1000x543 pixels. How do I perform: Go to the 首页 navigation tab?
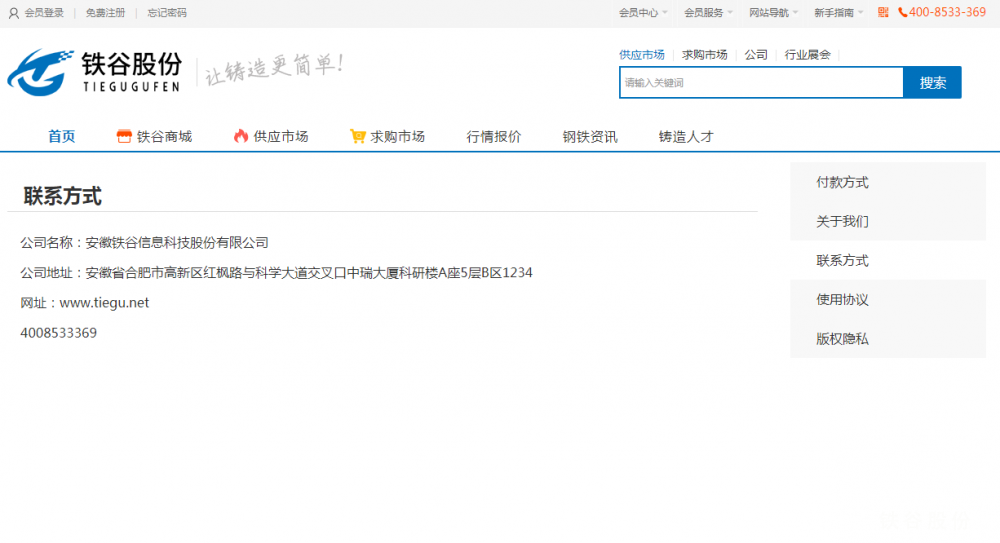[x=62, y=136]
